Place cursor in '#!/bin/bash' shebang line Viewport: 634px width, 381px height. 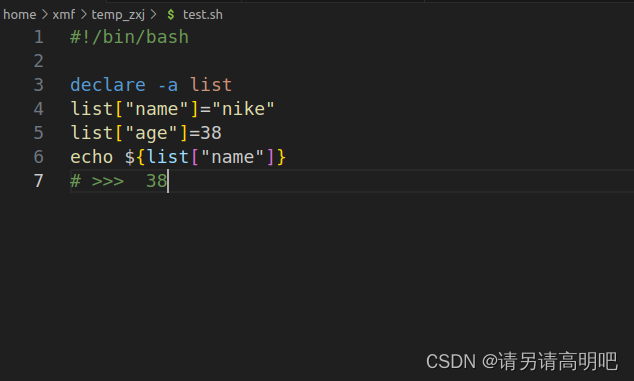[129, 37]
